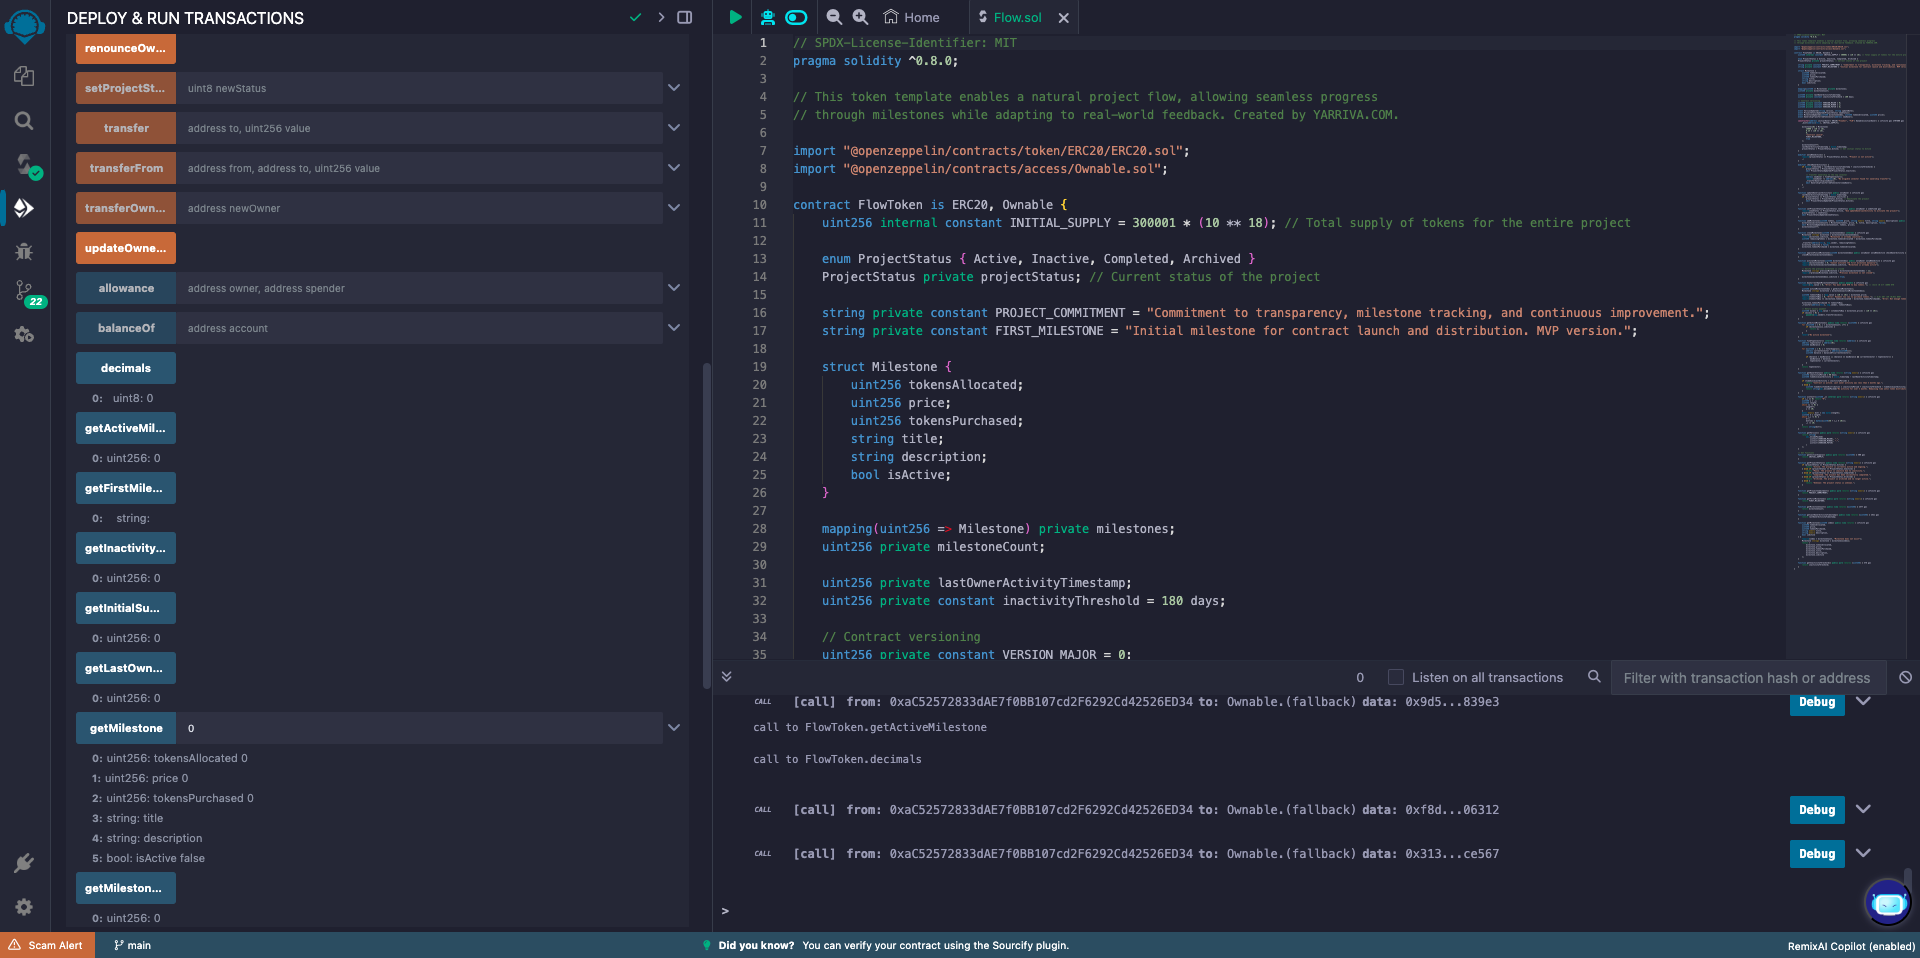The height and width of the screenshot is (958, 1920).
Task: Focus the transaction hash filter field
Action: (x=1747, y=677)
